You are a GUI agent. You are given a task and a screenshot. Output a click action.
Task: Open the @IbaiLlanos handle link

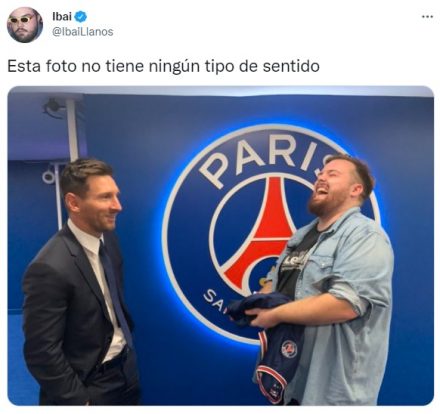pyautogui.click(x=83, y=32)
